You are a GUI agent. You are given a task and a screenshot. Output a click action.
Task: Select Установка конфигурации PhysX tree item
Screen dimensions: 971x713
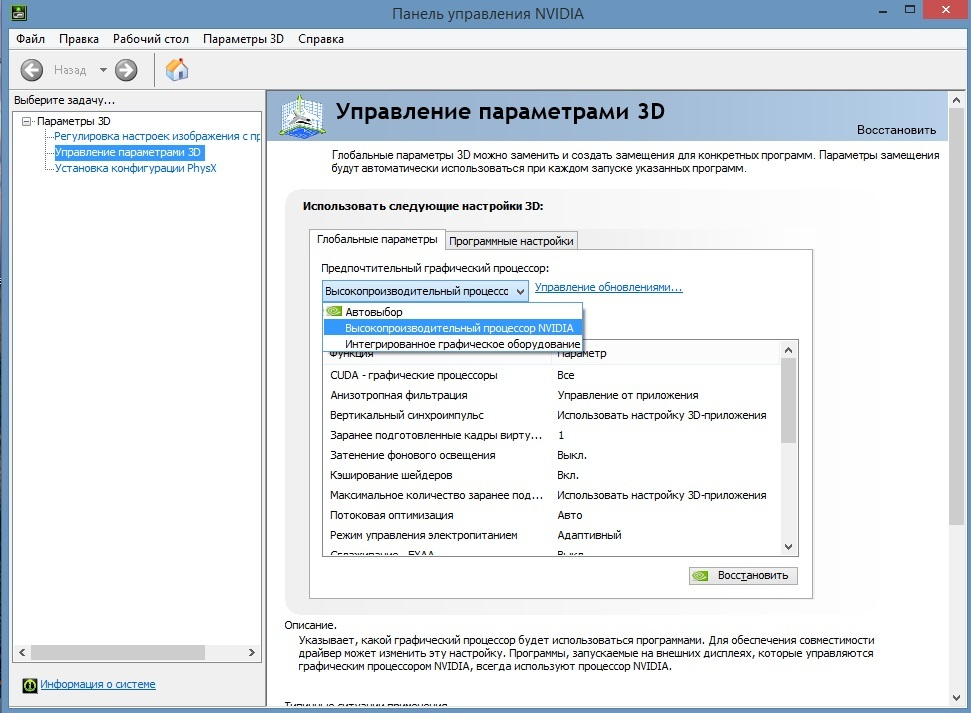click(135, 168)
